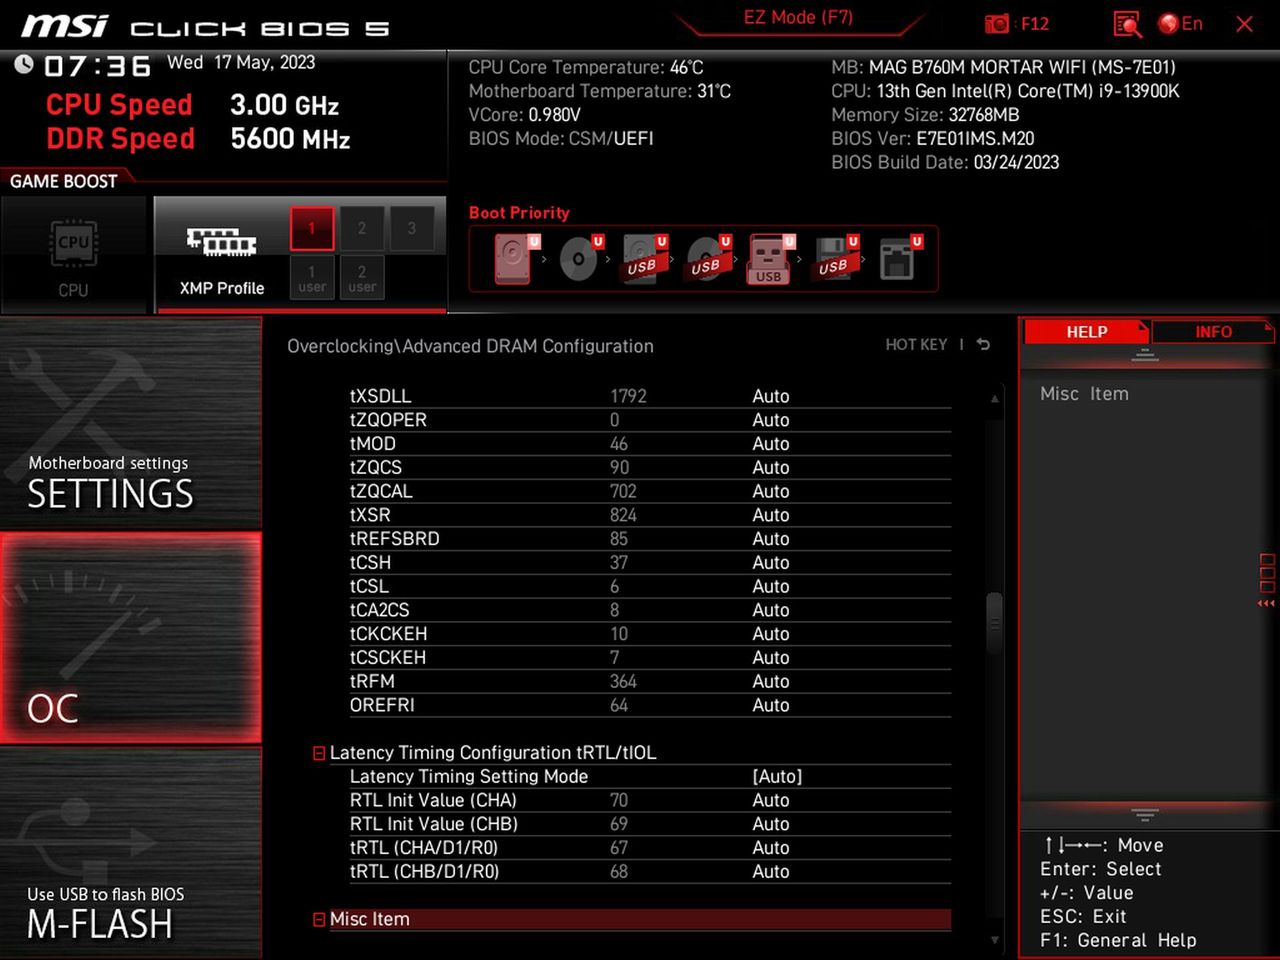
Task: Expand the Misc Item section
Action: tap(319, 920)
